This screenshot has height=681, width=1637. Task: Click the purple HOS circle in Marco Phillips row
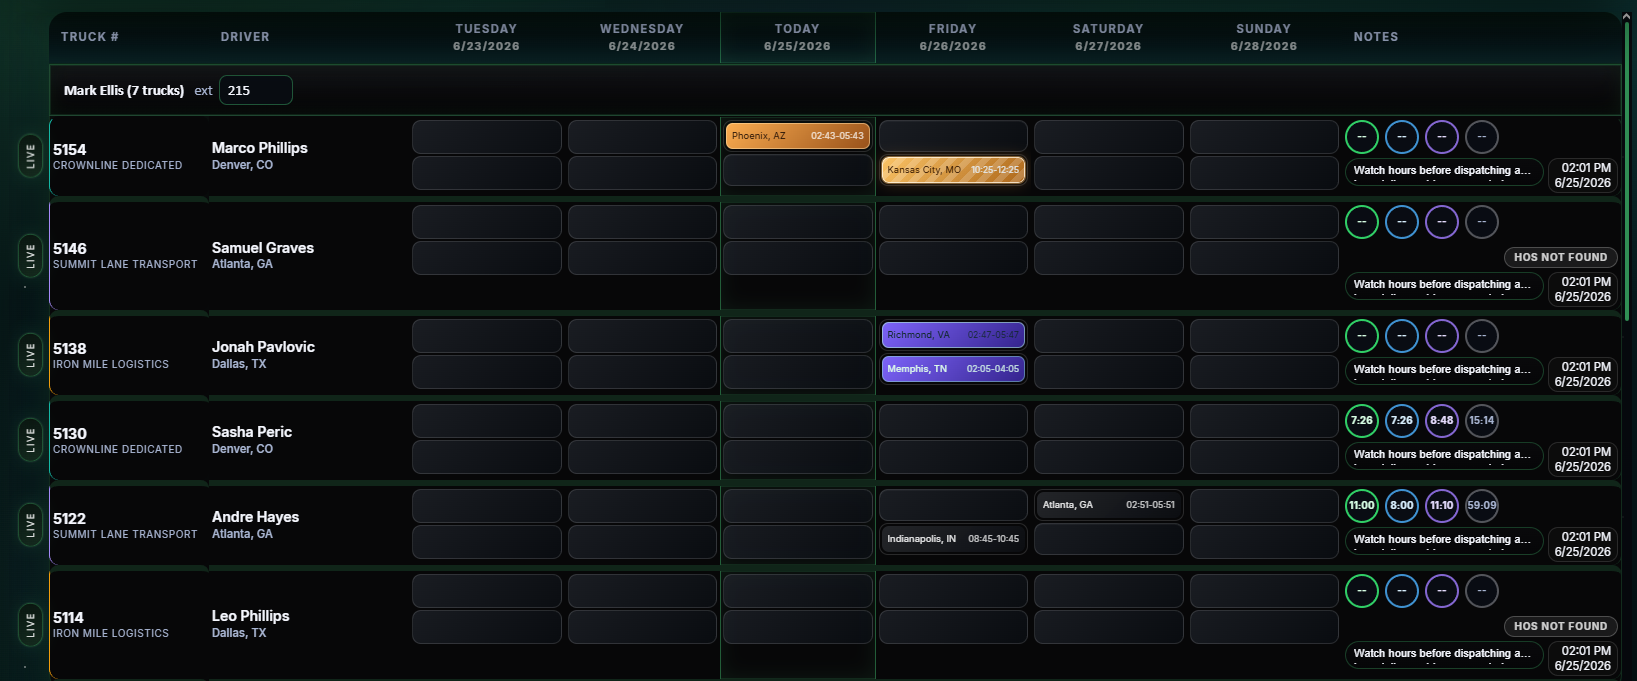pos(1442,137)
